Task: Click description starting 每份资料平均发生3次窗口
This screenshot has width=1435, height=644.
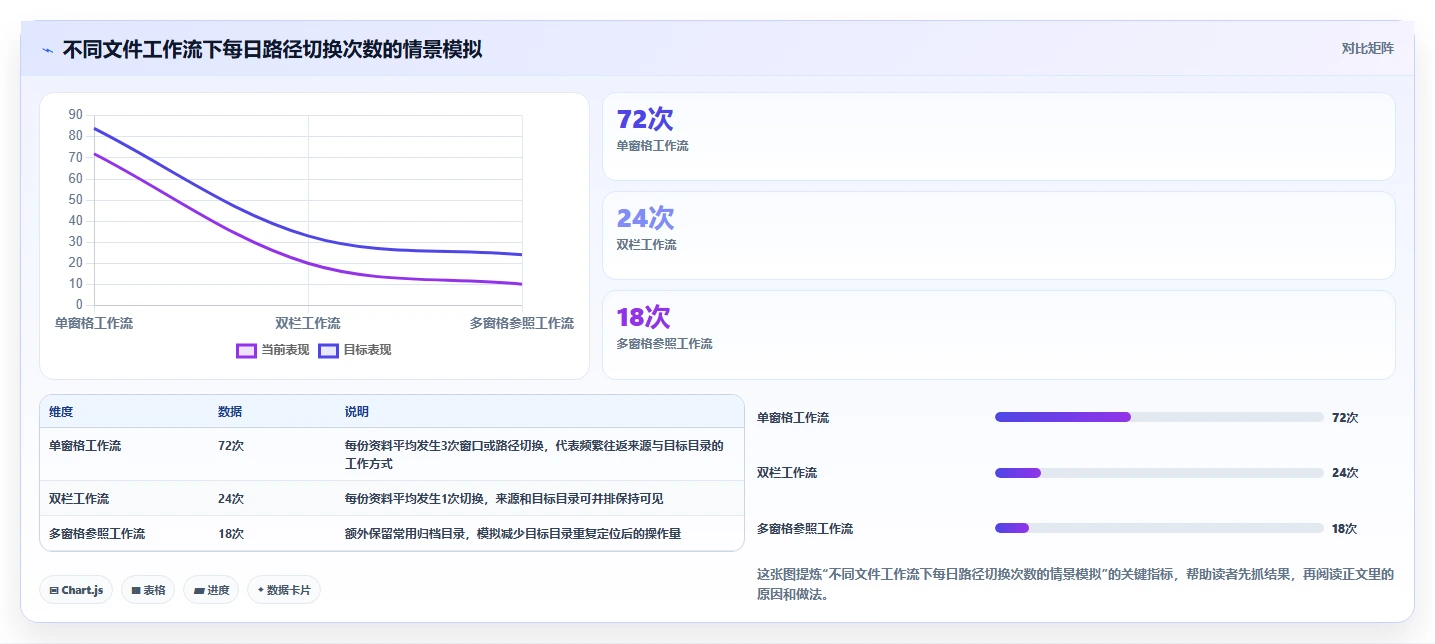Action: point(534,455)
